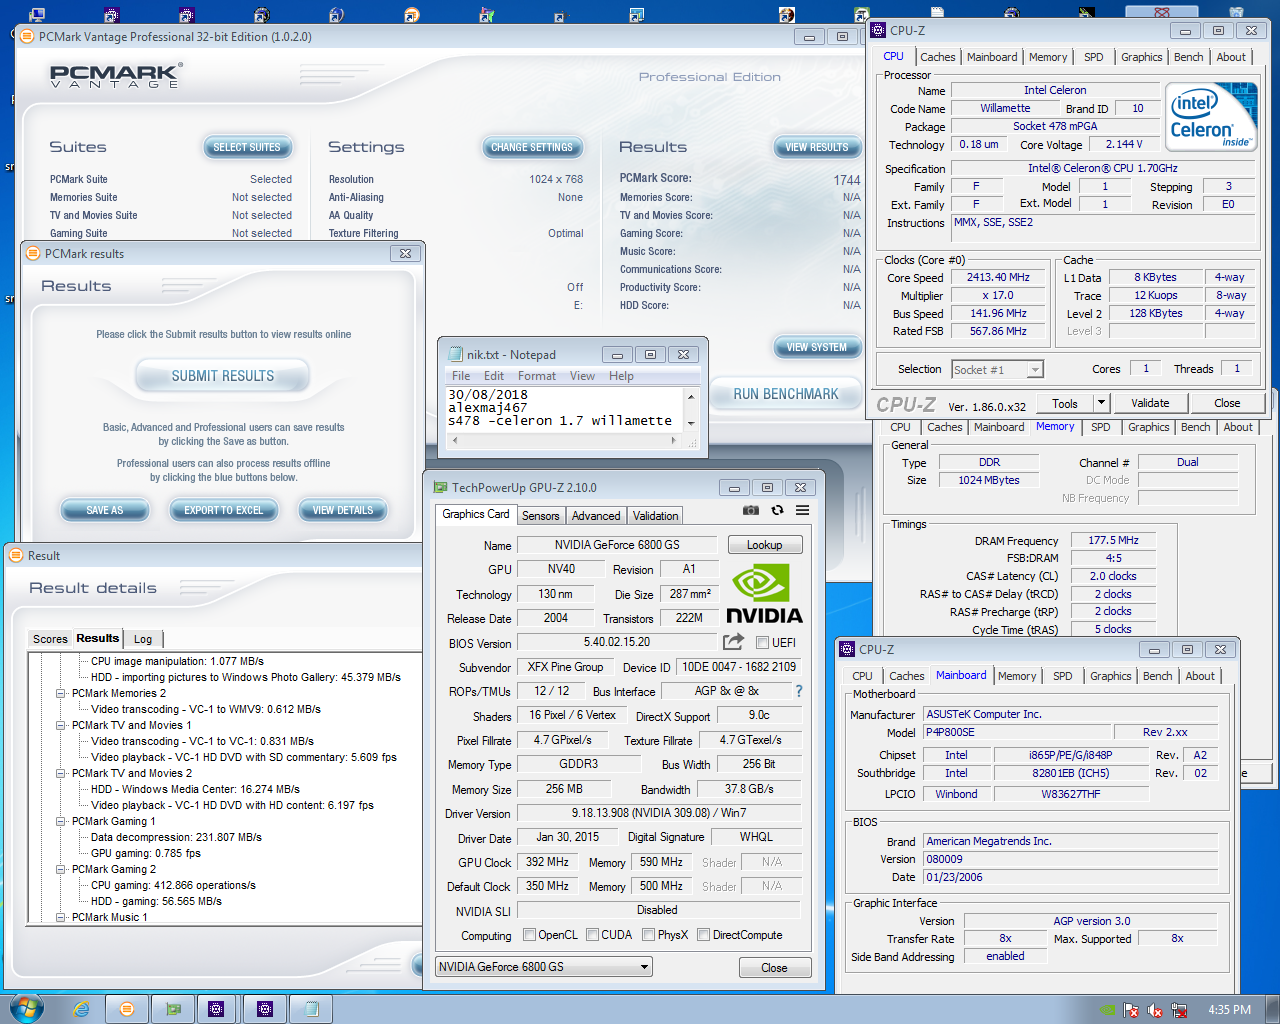Click the SELECT SUITES button
Screen dimensions: 1280x1024
(x=247, y=147)
